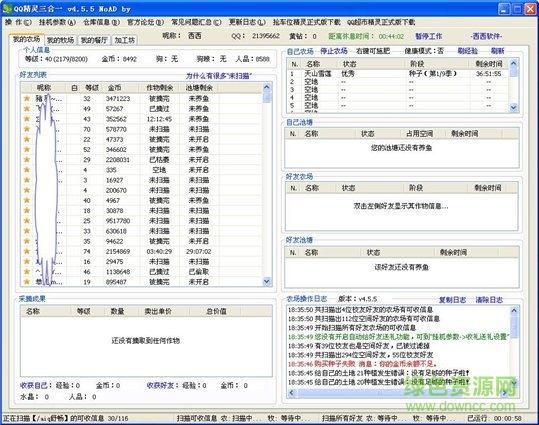Open the 为什么有很多"未扫描" help link
Image resolution: width=539 pixels, height=425 pixels.
(219, 76)
